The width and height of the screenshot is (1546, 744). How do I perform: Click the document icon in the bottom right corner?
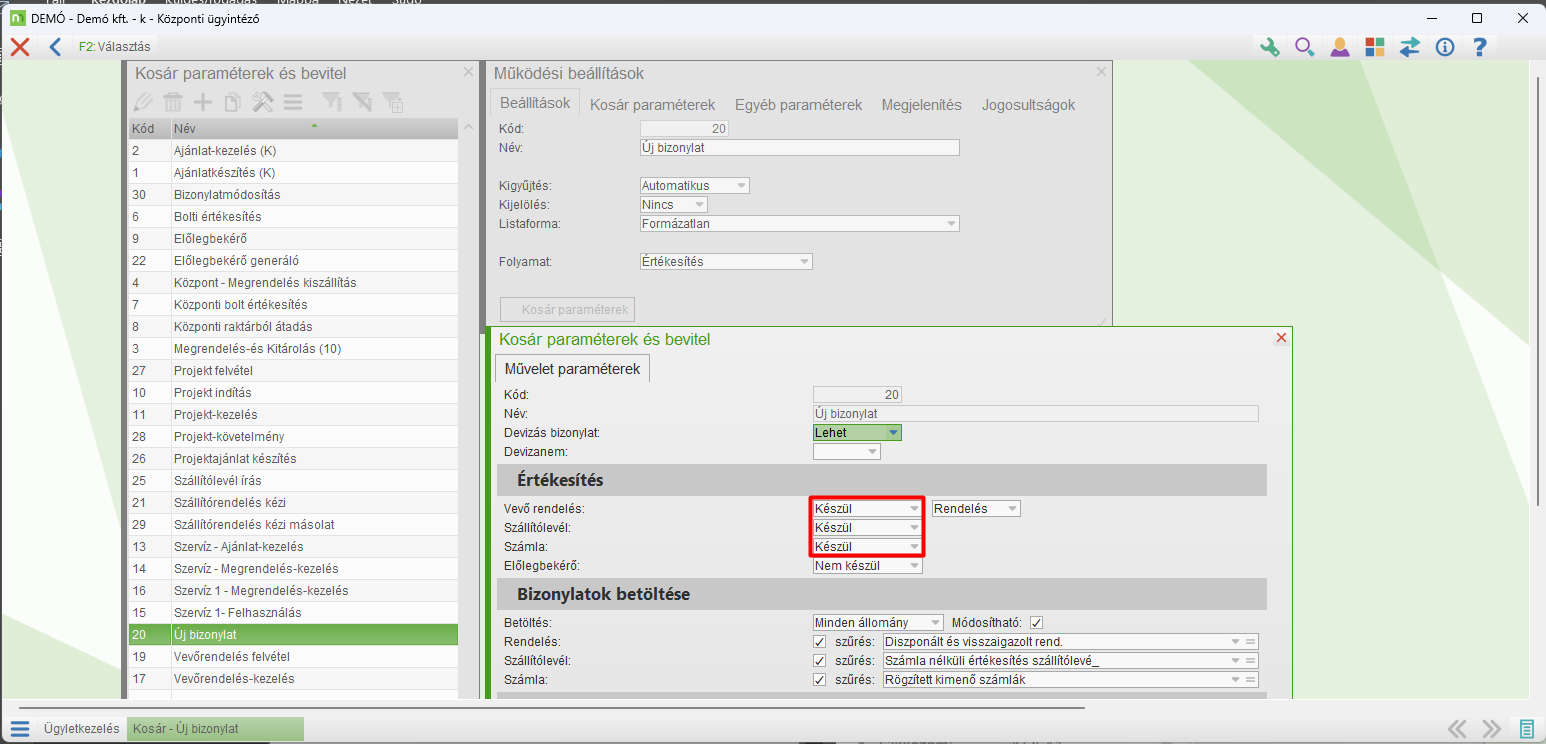1527,728
